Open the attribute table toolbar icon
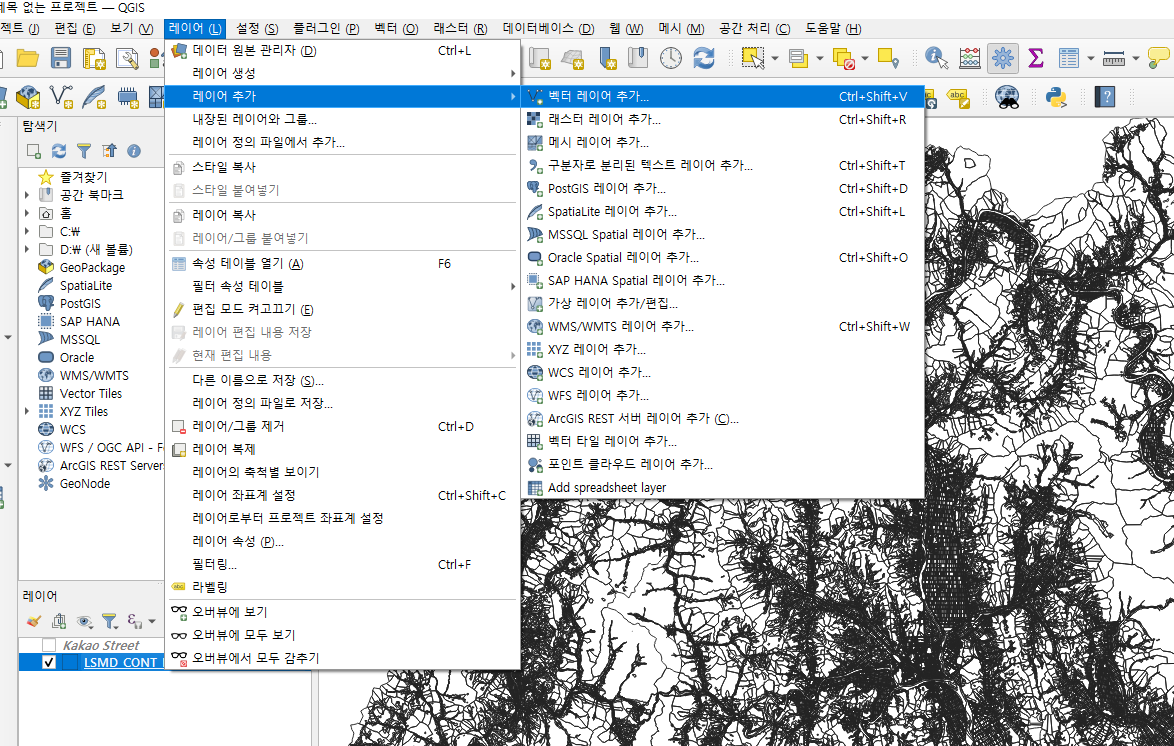 click(x=1068, y=58)
